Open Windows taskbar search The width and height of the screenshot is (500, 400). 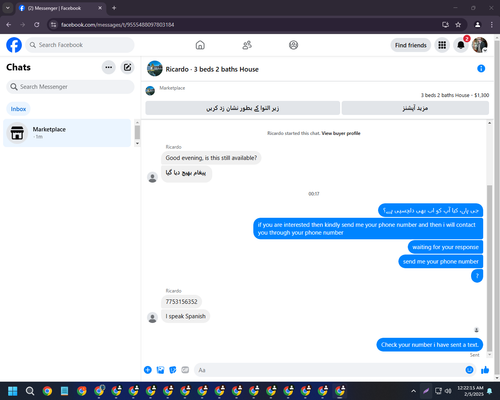[x=30, y=391]
